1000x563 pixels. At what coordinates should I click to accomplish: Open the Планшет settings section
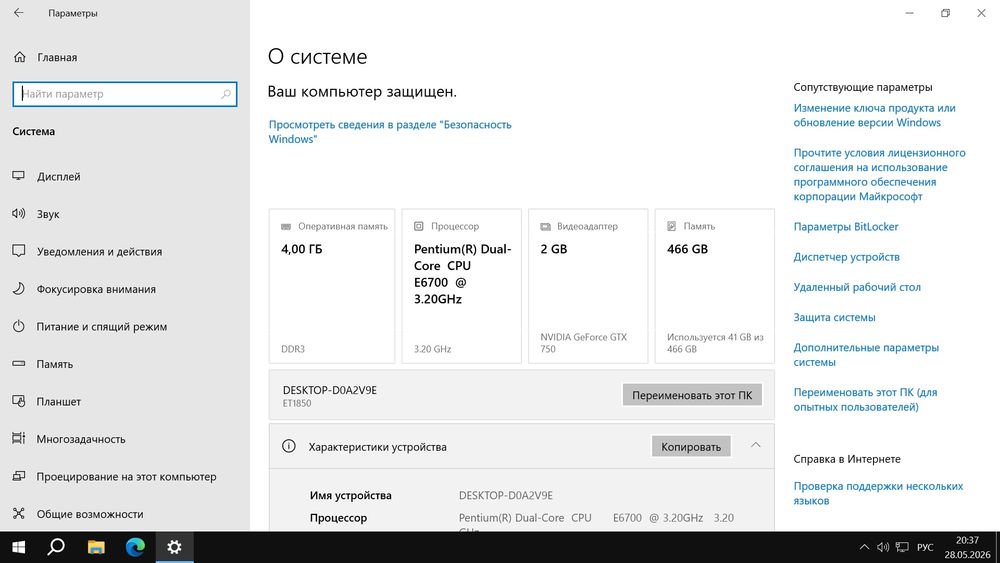(x=125, y=402)
